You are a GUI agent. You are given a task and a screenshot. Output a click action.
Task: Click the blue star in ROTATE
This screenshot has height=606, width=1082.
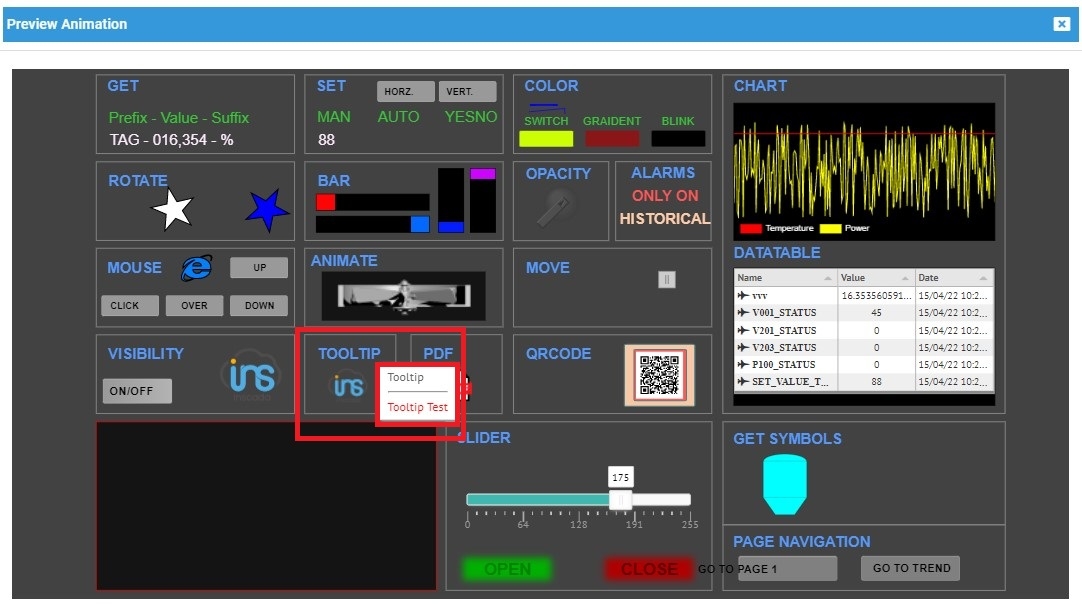point(267,210)
